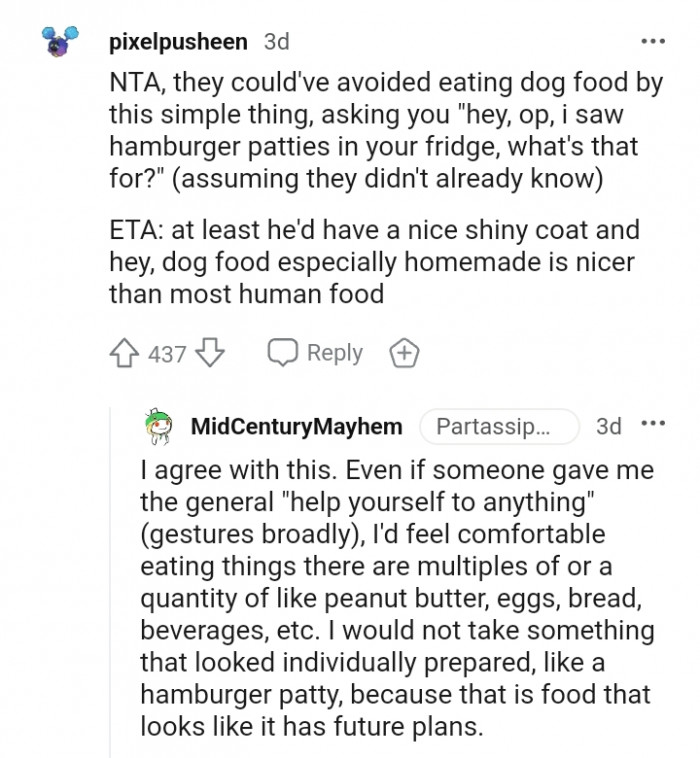Visit the MidCenturyMayhem username link
Screen dimensions: 700x758
tap(296, 427)
